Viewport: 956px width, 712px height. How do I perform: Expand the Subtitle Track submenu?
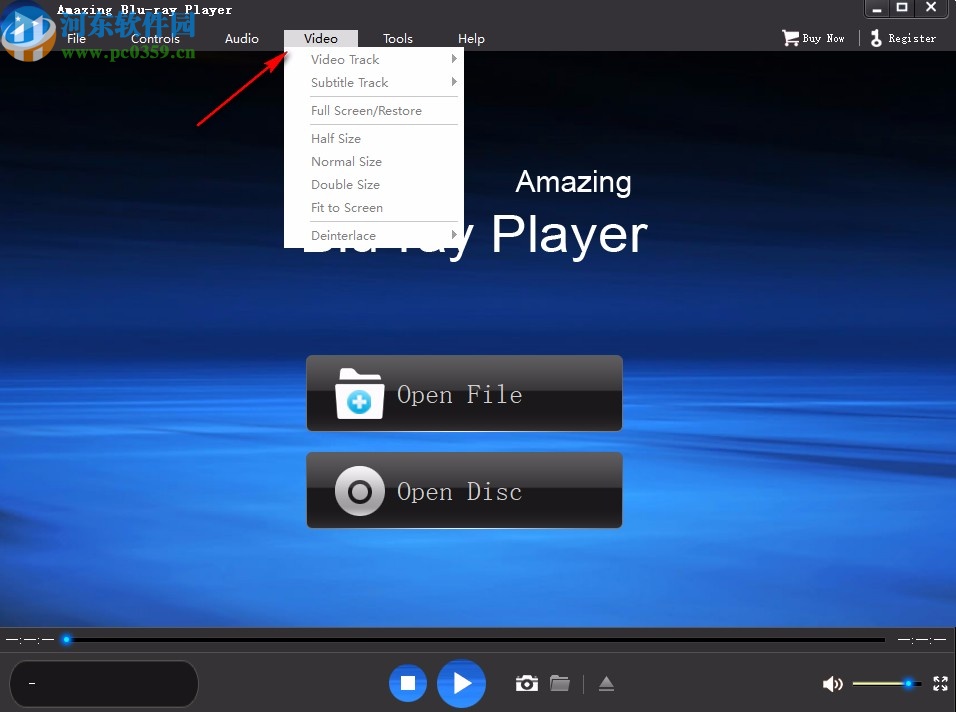coord(349,82)
